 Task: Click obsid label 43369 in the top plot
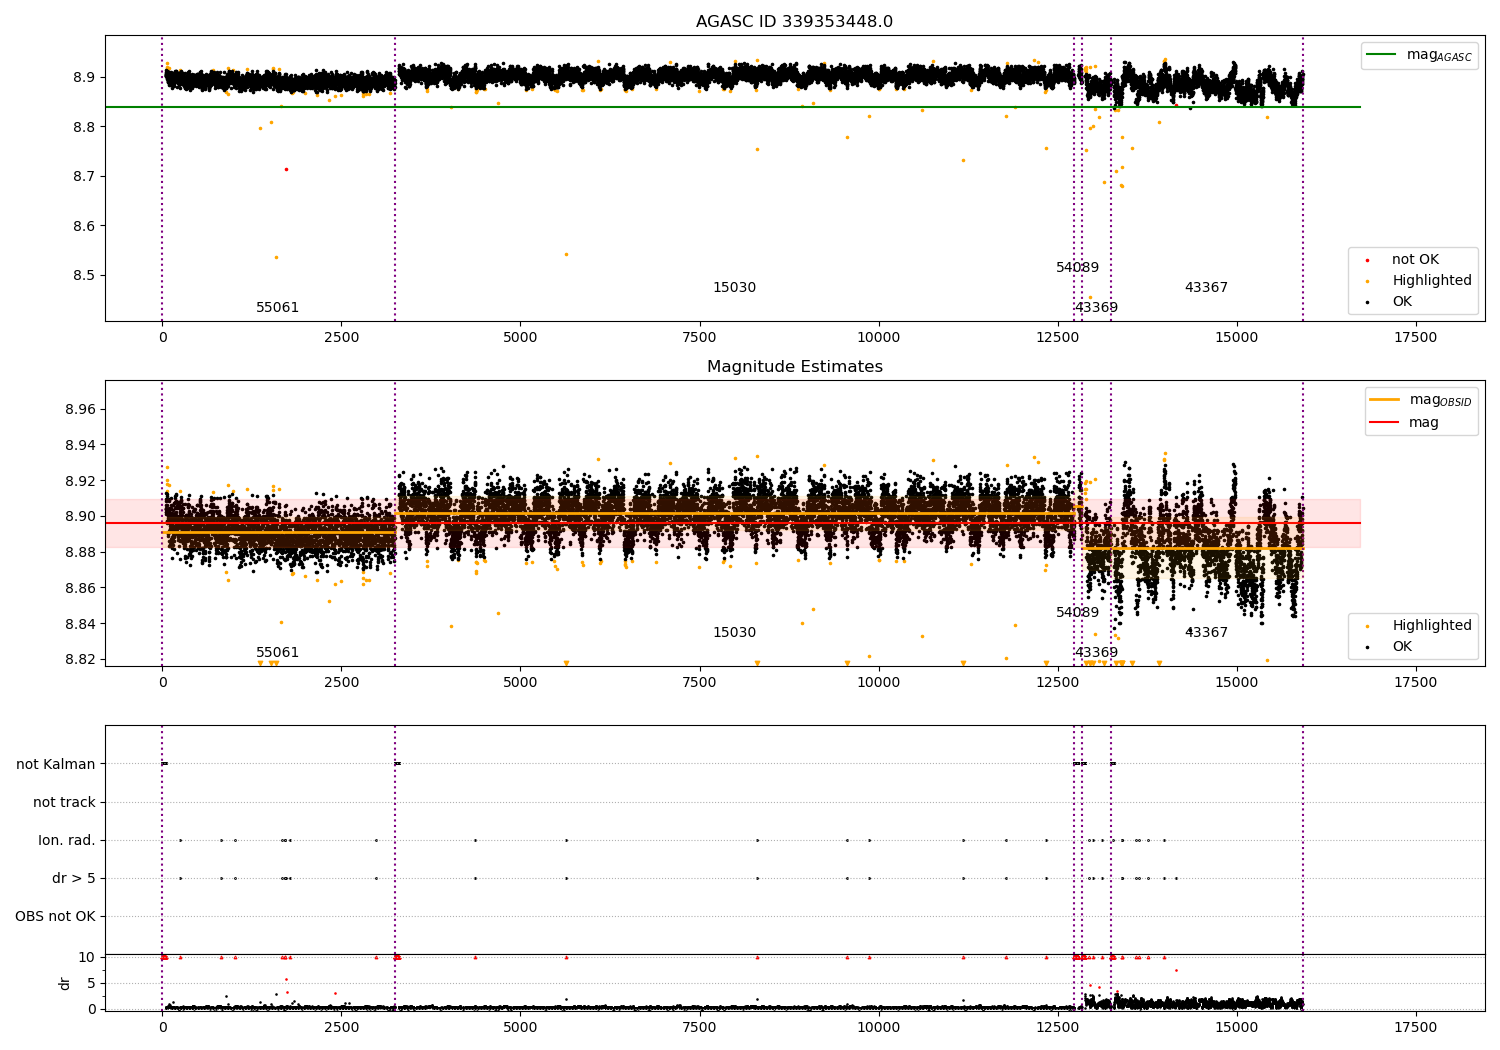click(x=1096, y=308)
